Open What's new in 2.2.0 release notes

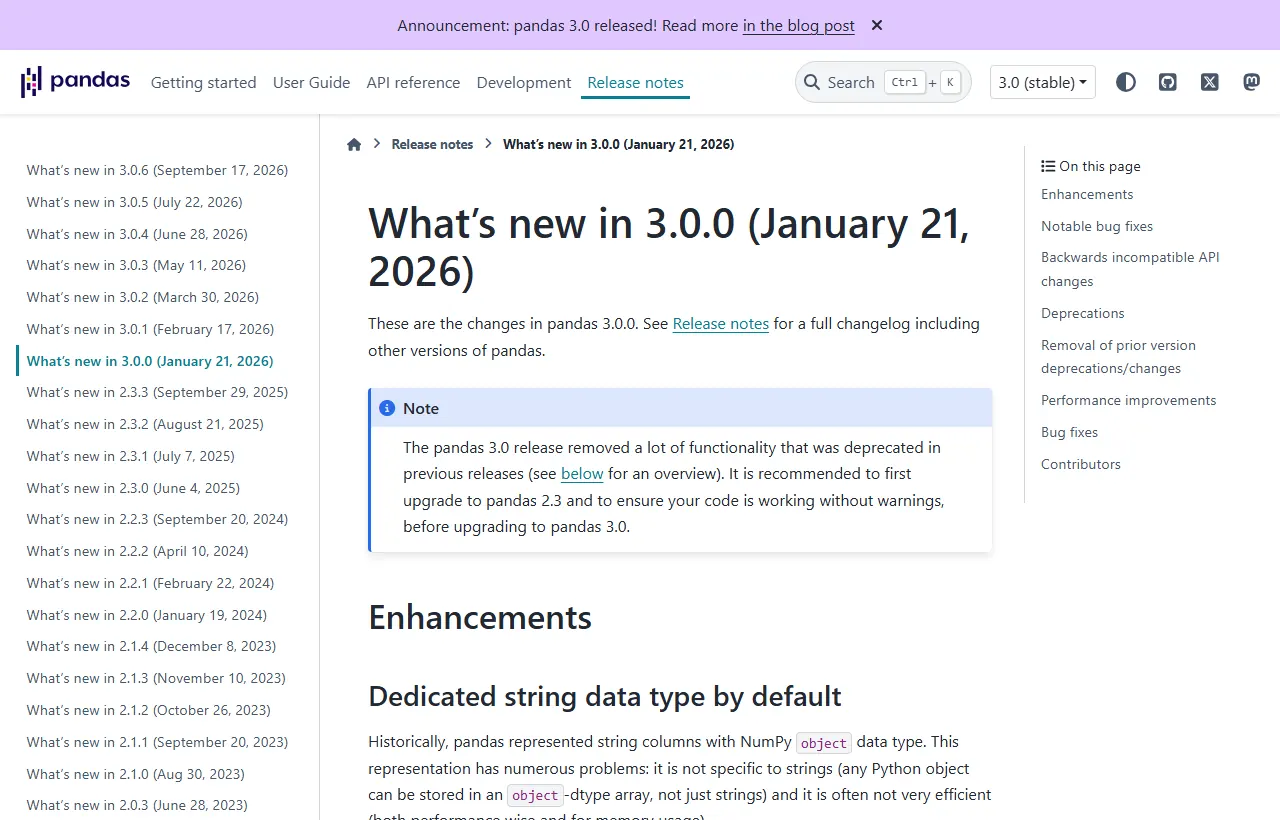click(x=147, y=615)
